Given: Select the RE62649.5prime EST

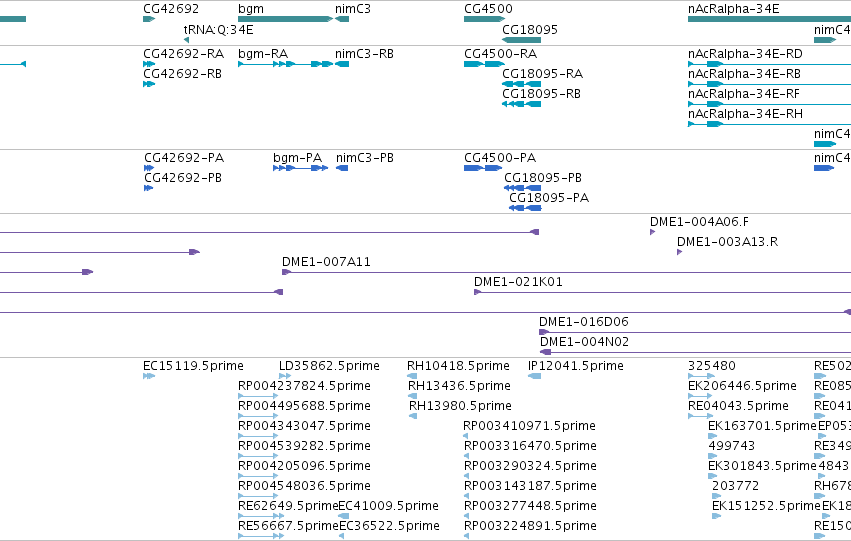Looking at the screenshot, I should tap(261, 517).
